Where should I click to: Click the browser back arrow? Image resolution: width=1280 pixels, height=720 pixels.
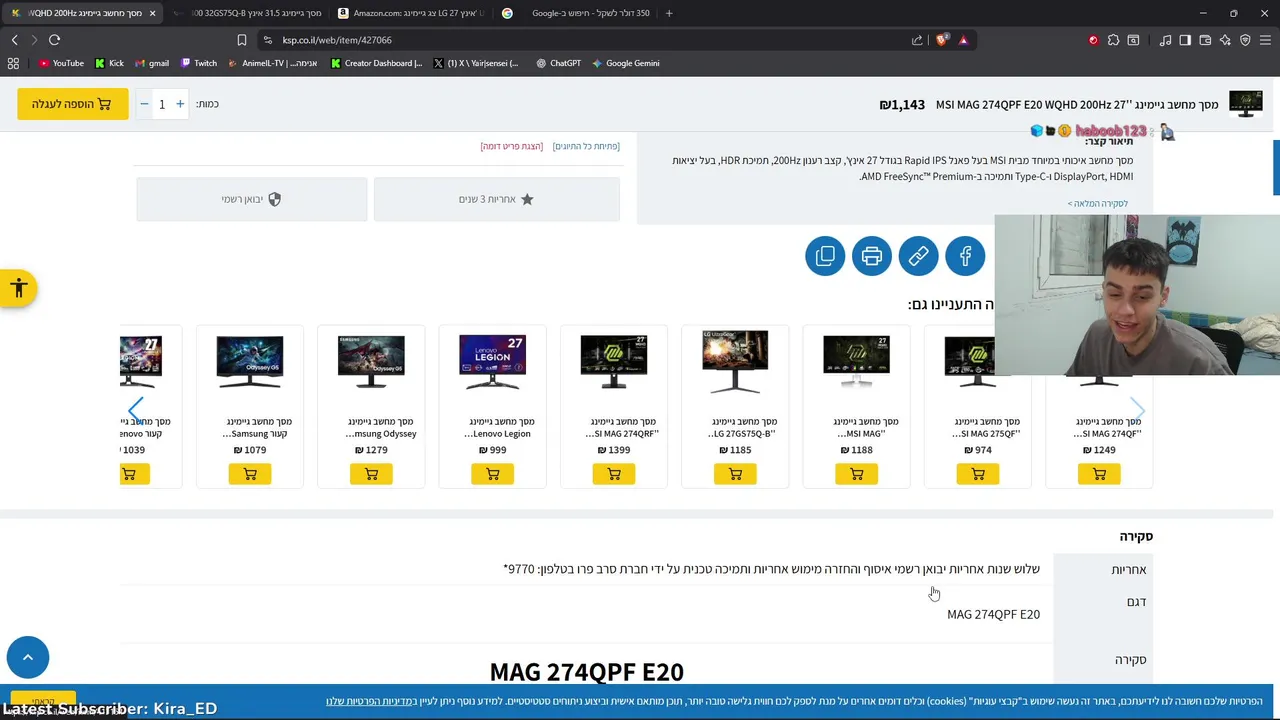pos(14,40)
